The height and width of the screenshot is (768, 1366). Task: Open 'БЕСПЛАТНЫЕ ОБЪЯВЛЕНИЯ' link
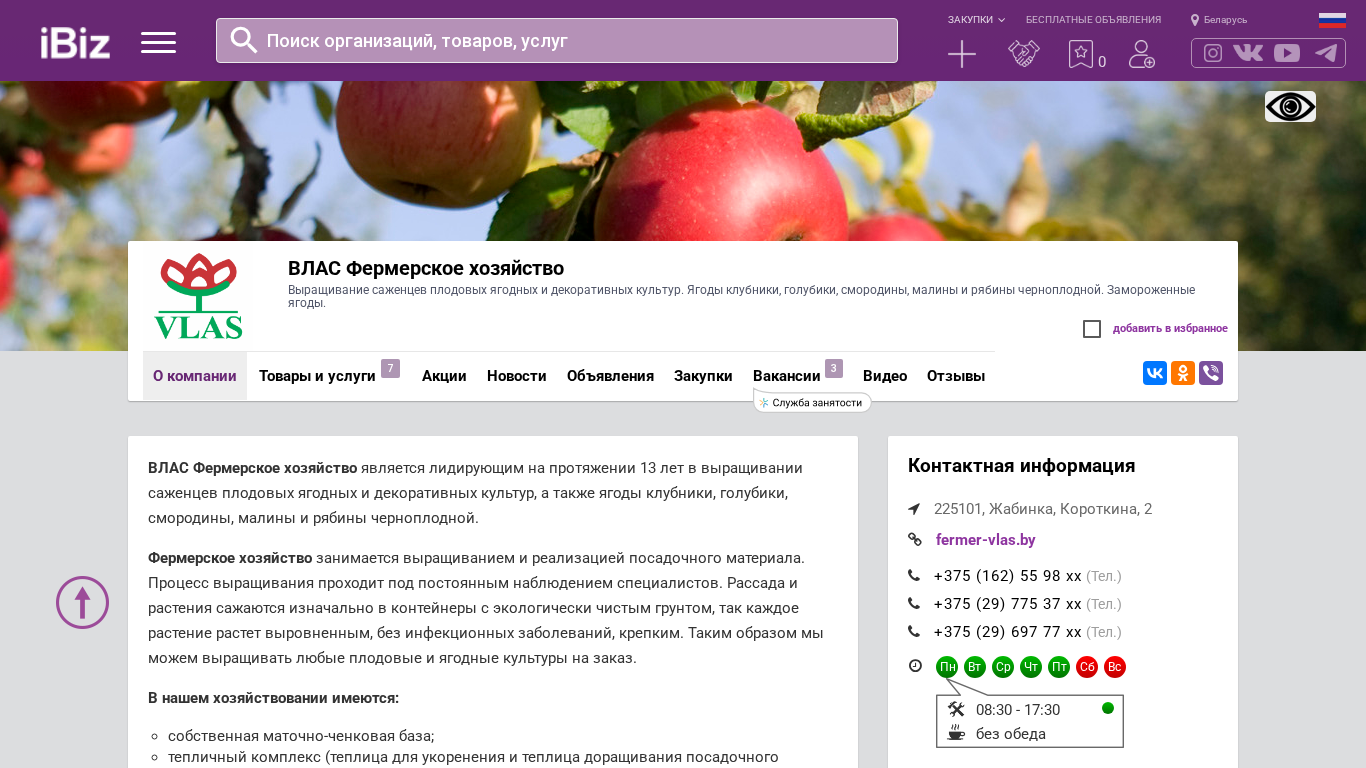(1093, 20)
